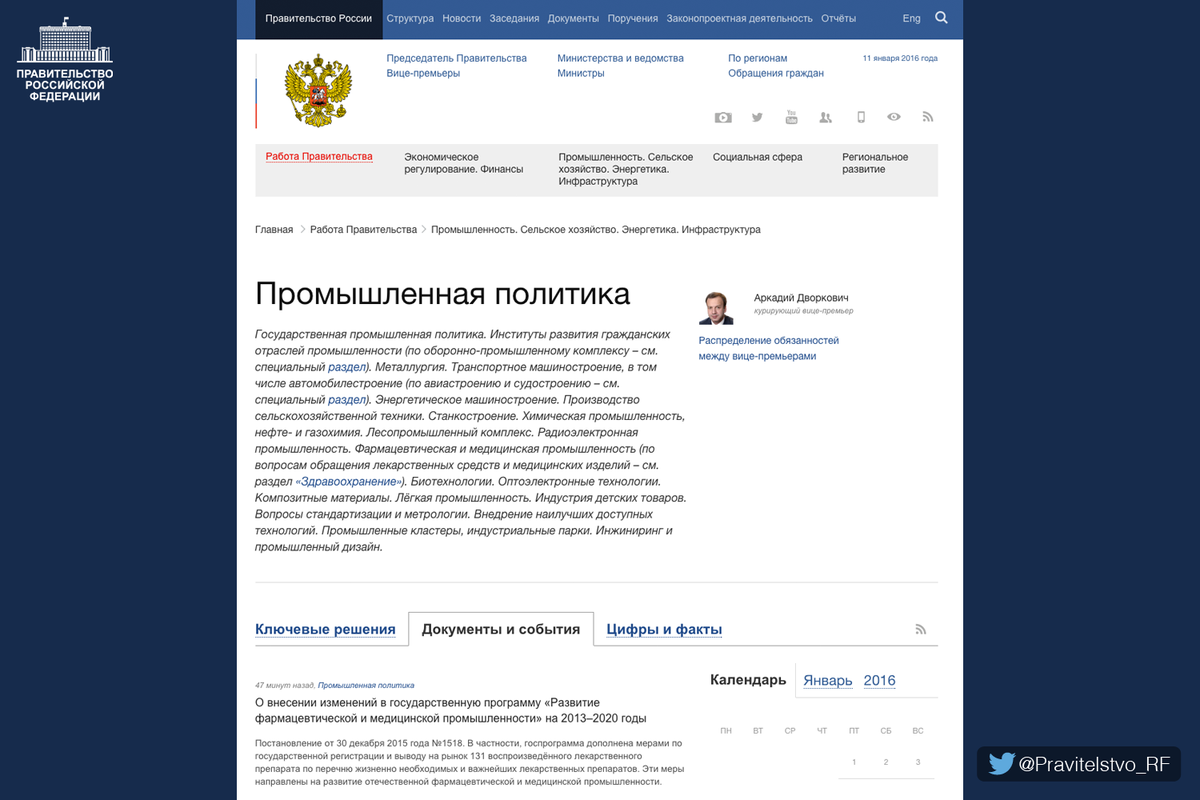Open the mobile phone icon

(x=860, y=117)
